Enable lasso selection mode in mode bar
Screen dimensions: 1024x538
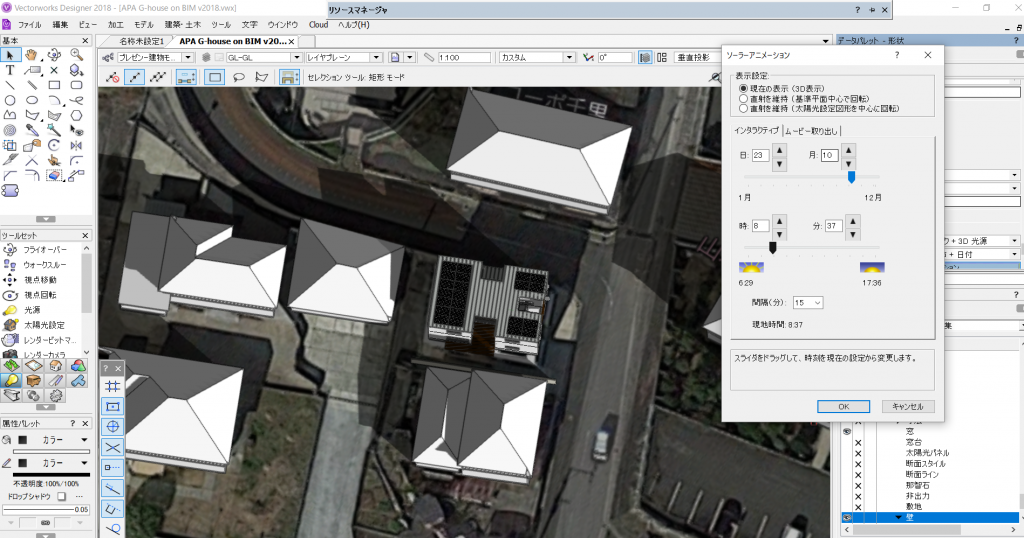239,77
